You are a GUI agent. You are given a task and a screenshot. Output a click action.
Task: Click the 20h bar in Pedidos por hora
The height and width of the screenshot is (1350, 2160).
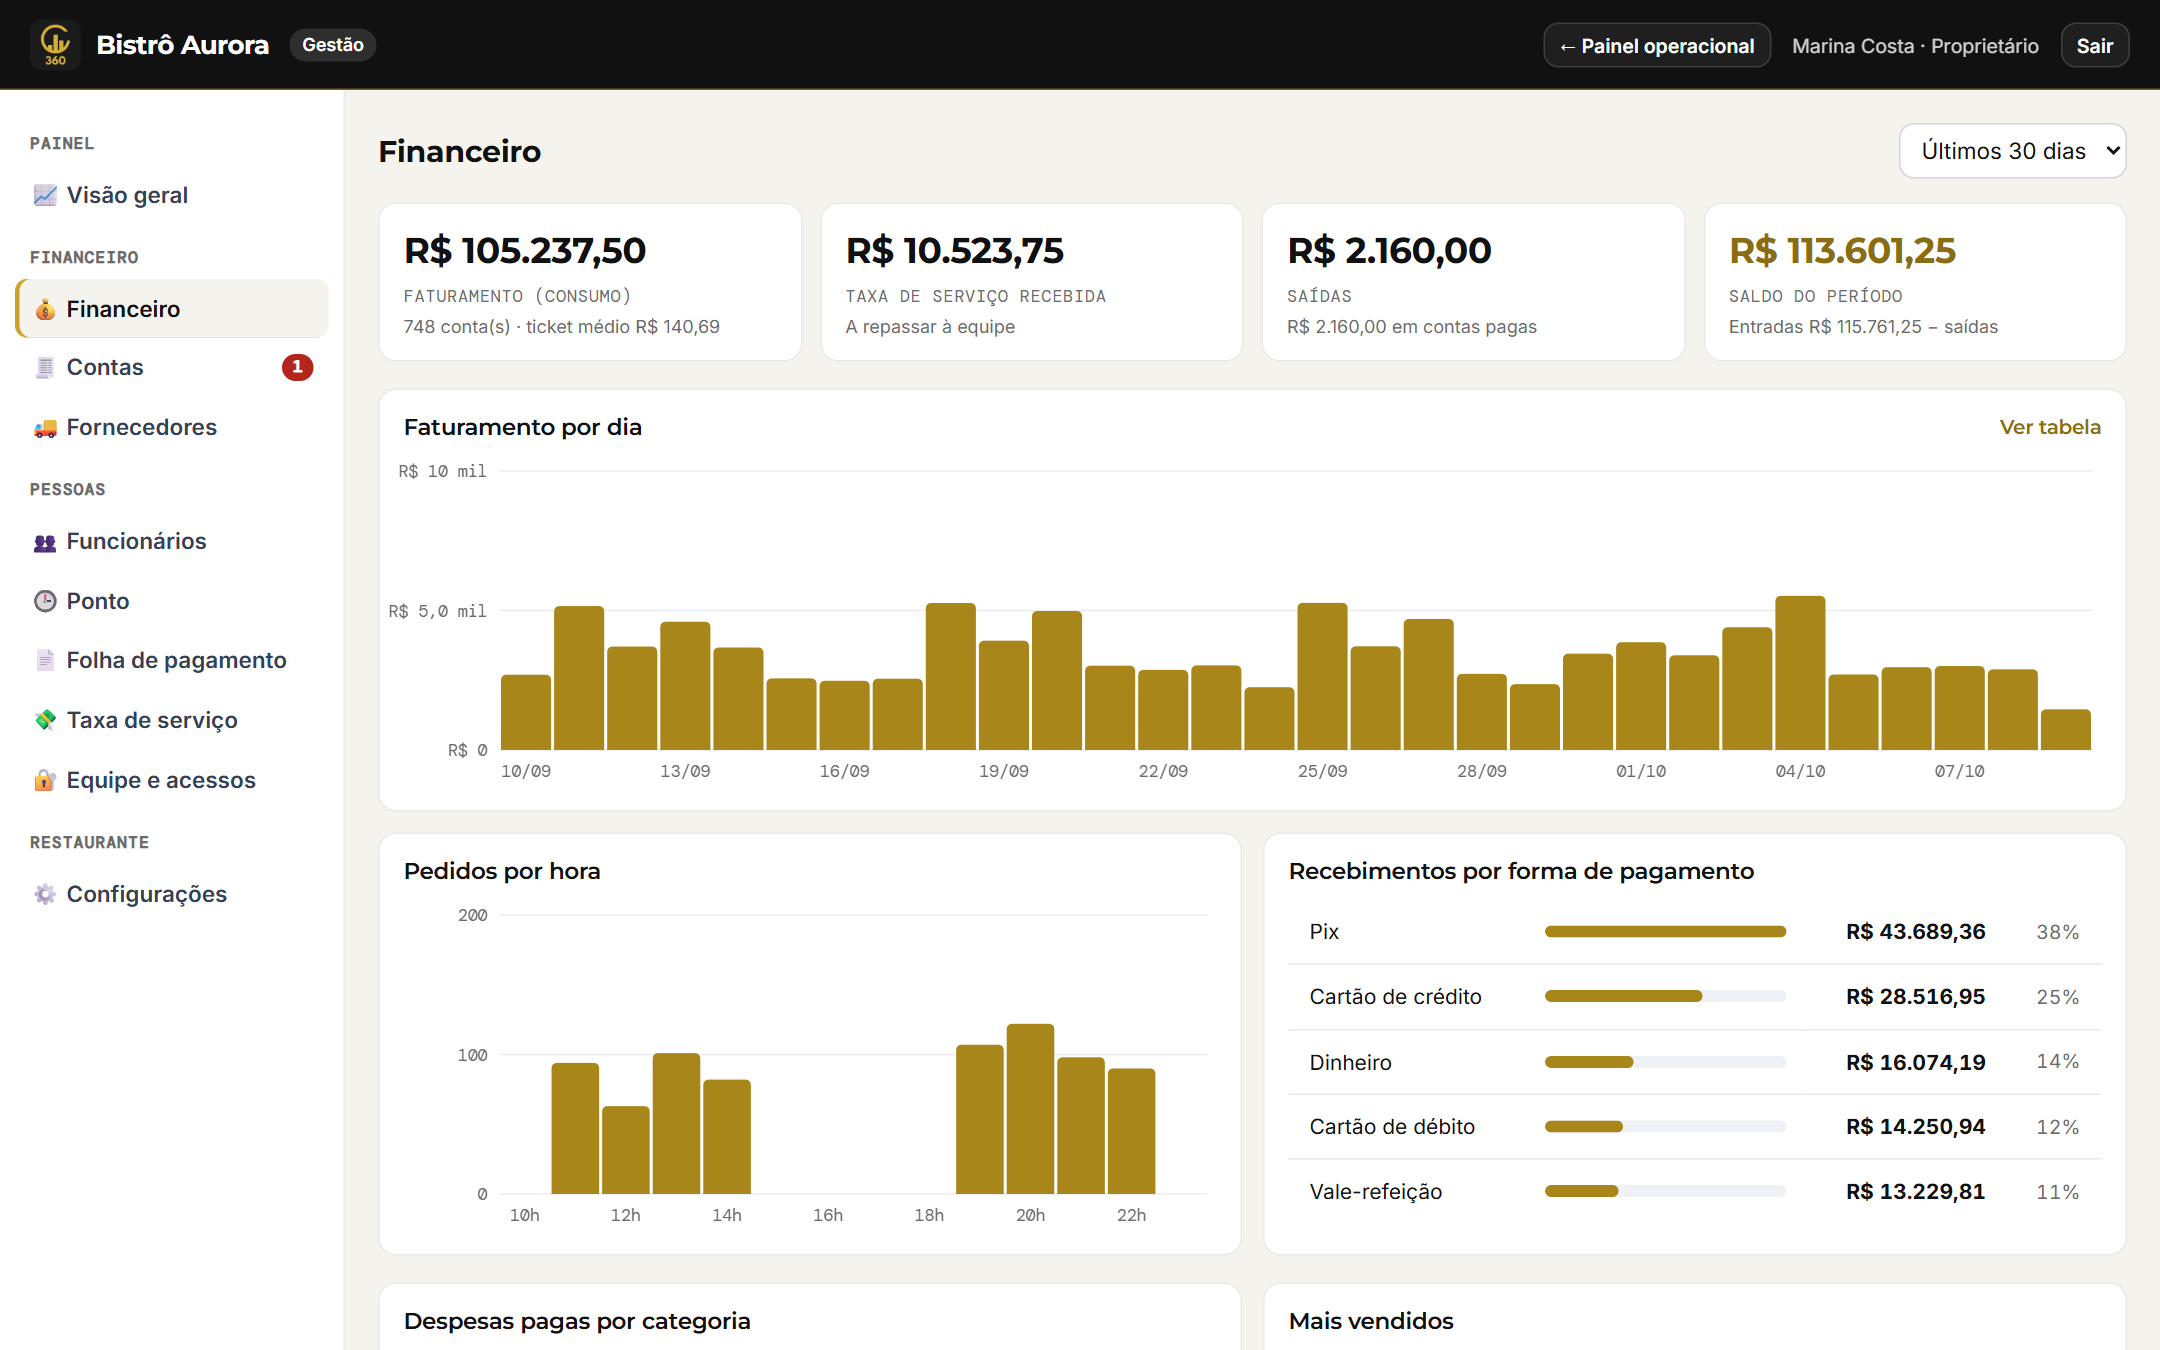[1030, 1109]
